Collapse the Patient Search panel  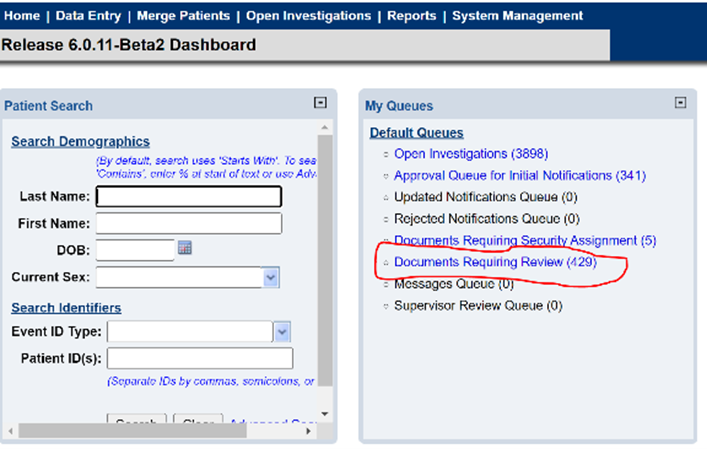319,103
